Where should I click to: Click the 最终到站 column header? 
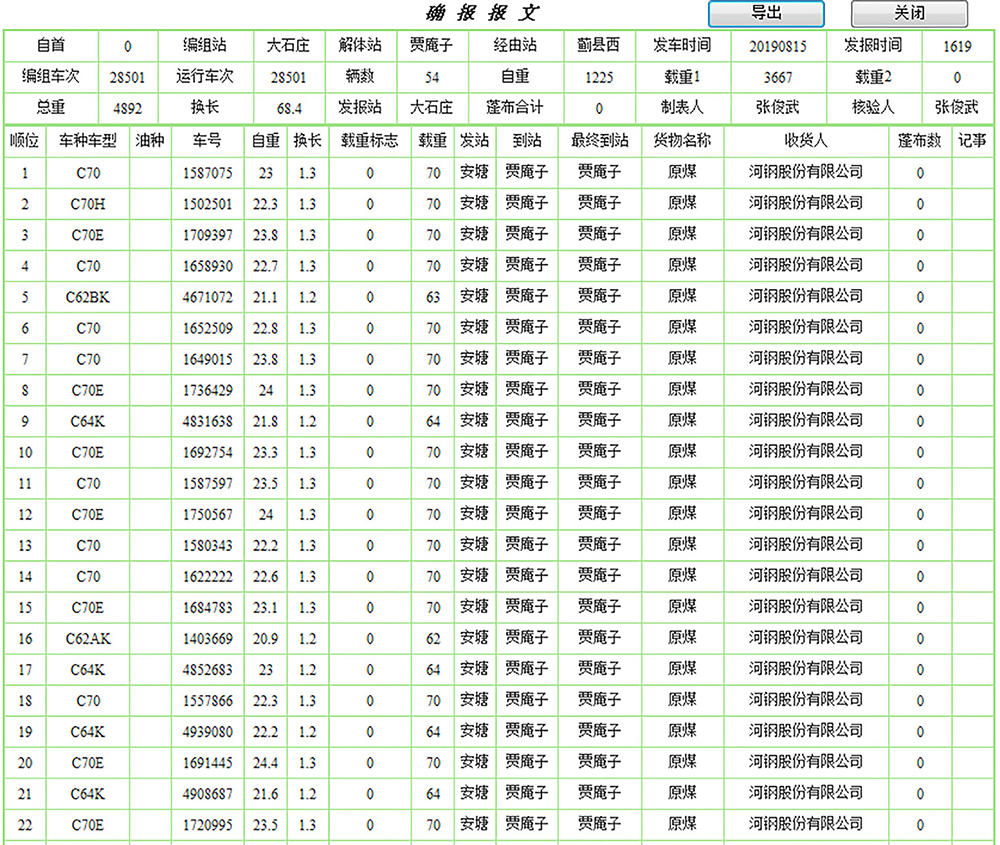pos(599,141)
